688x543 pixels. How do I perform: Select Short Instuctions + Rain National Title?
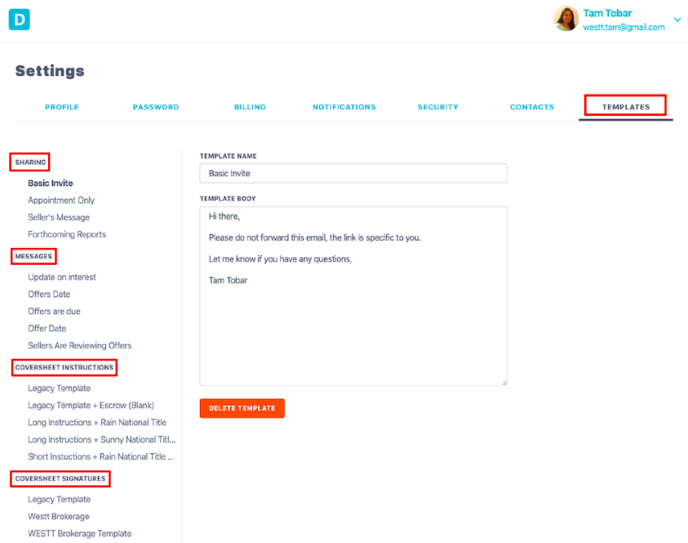click(101, 457)
